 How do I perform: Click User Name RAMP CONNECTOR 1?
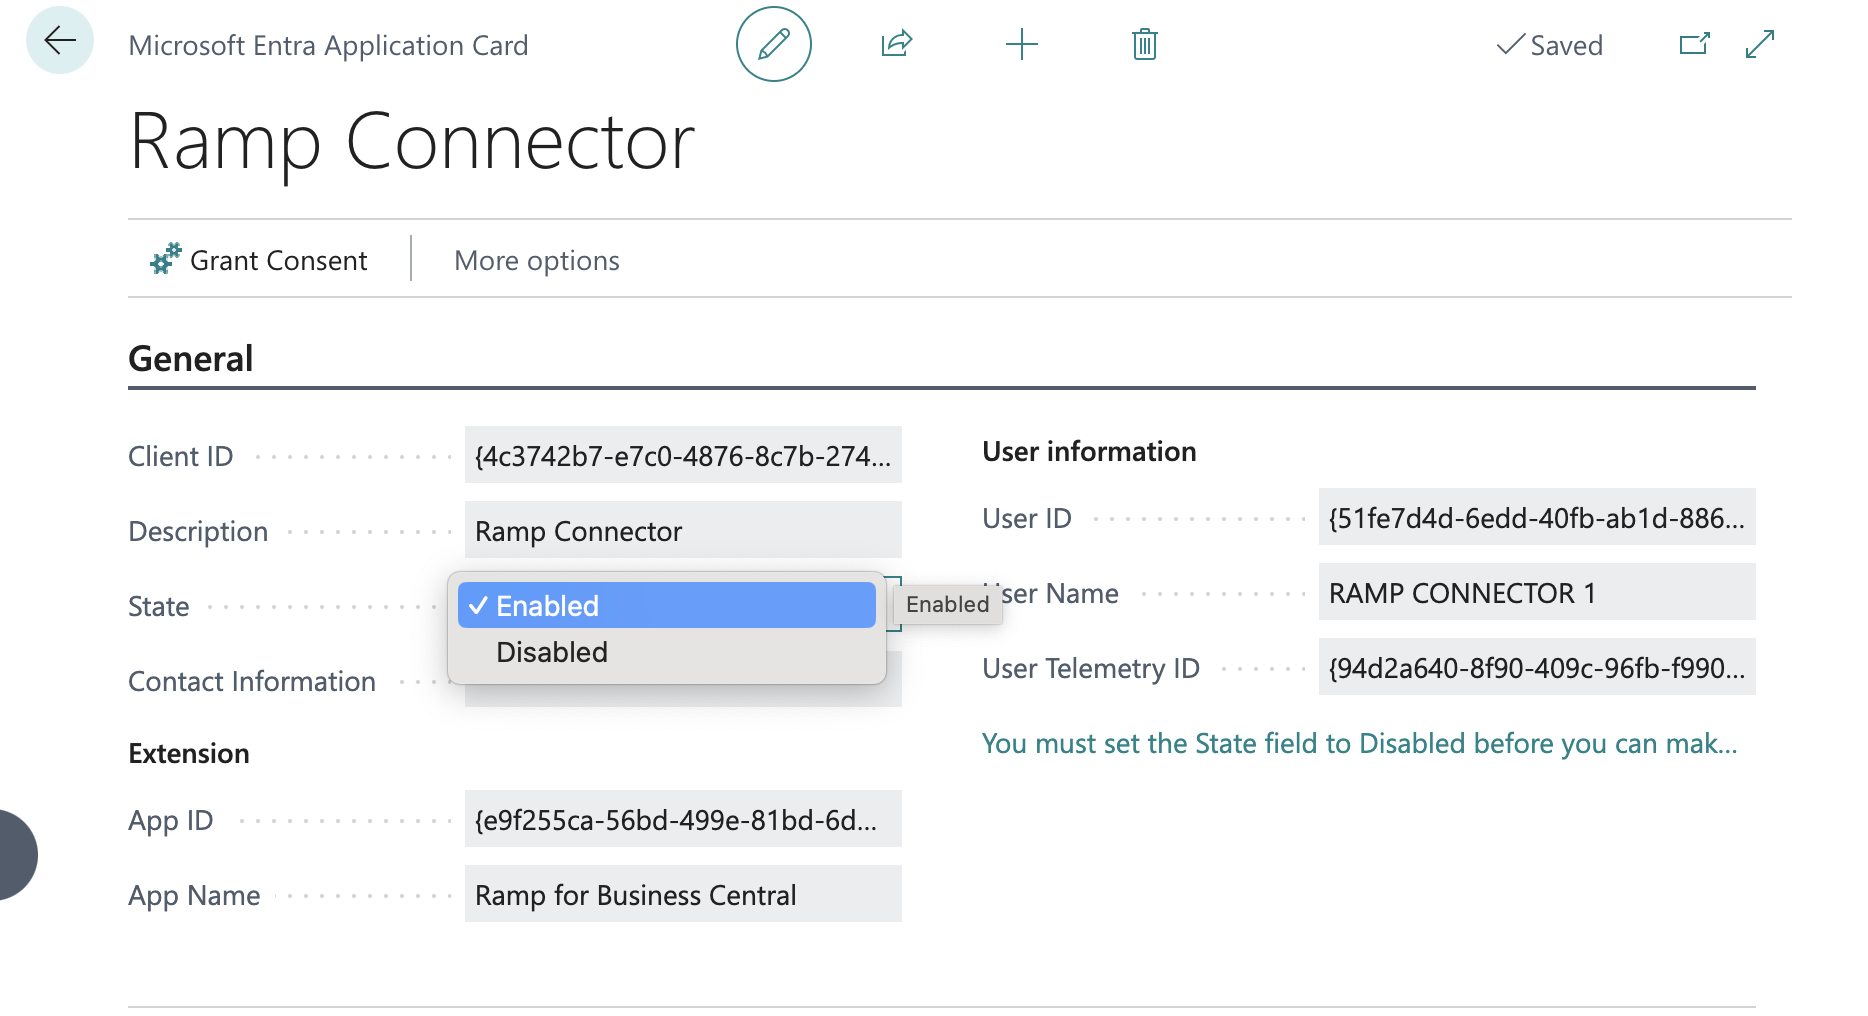(x=1537, y=592)
